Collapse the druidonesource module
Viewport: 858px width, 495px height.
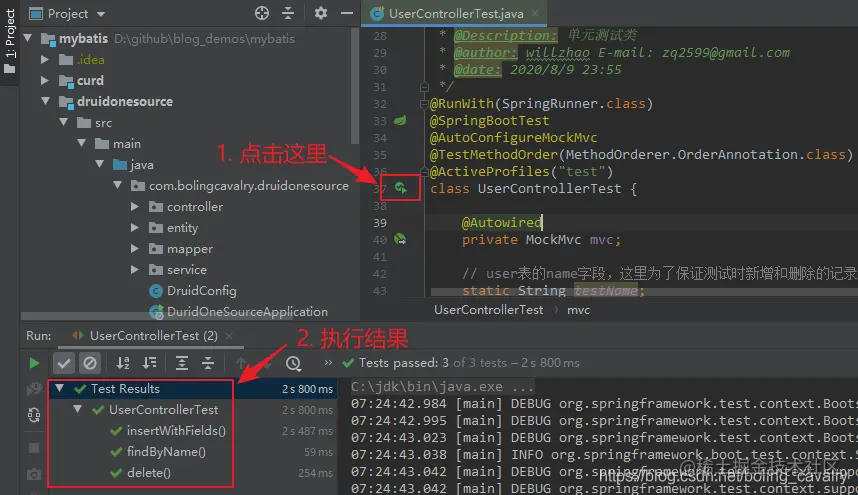click(45, 101)
